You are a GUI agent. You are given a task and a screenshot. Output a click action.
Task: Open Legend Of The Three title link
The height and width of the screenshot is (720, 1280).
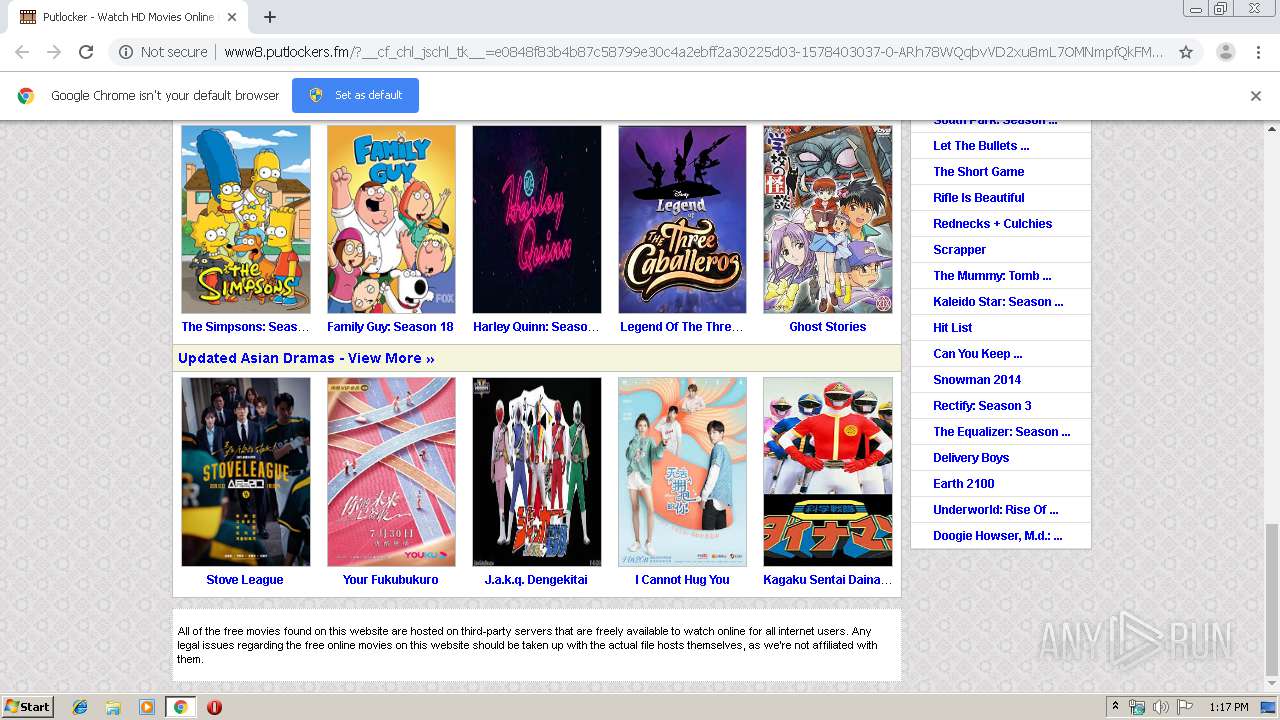[x=682, y=327]
